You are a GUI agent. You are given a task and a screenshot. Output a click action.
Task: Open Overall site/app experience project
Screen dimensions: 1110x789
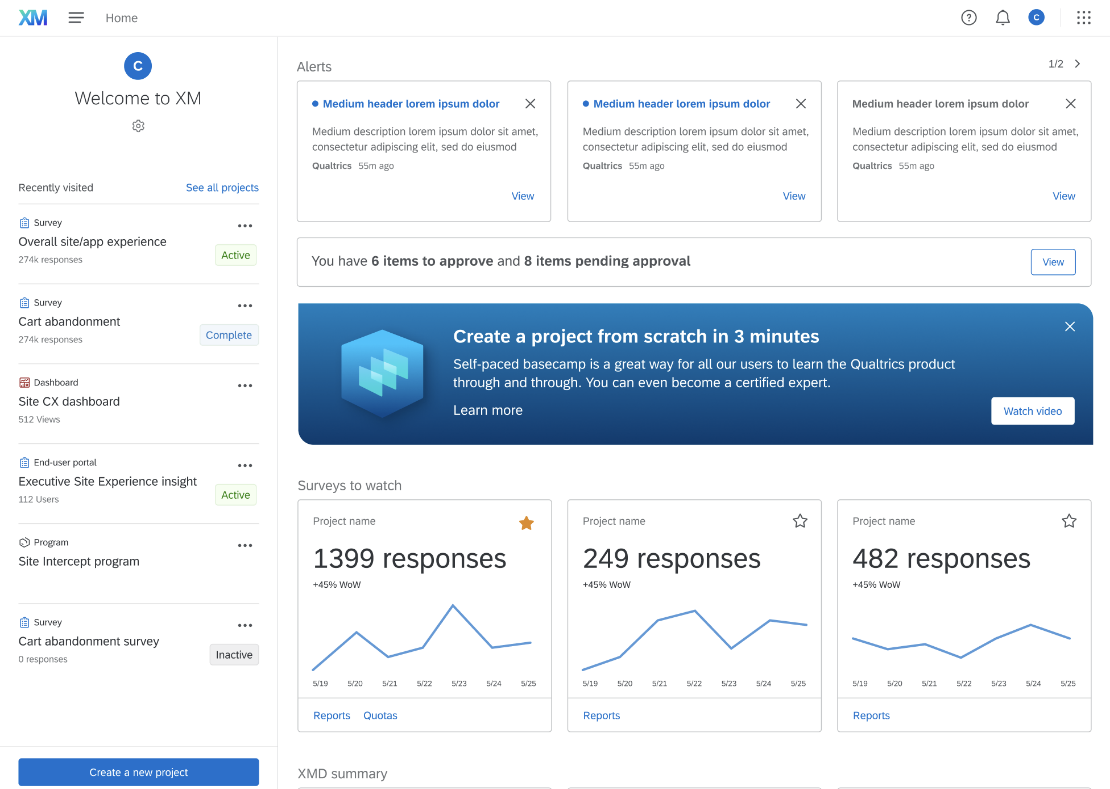(92, 241)
